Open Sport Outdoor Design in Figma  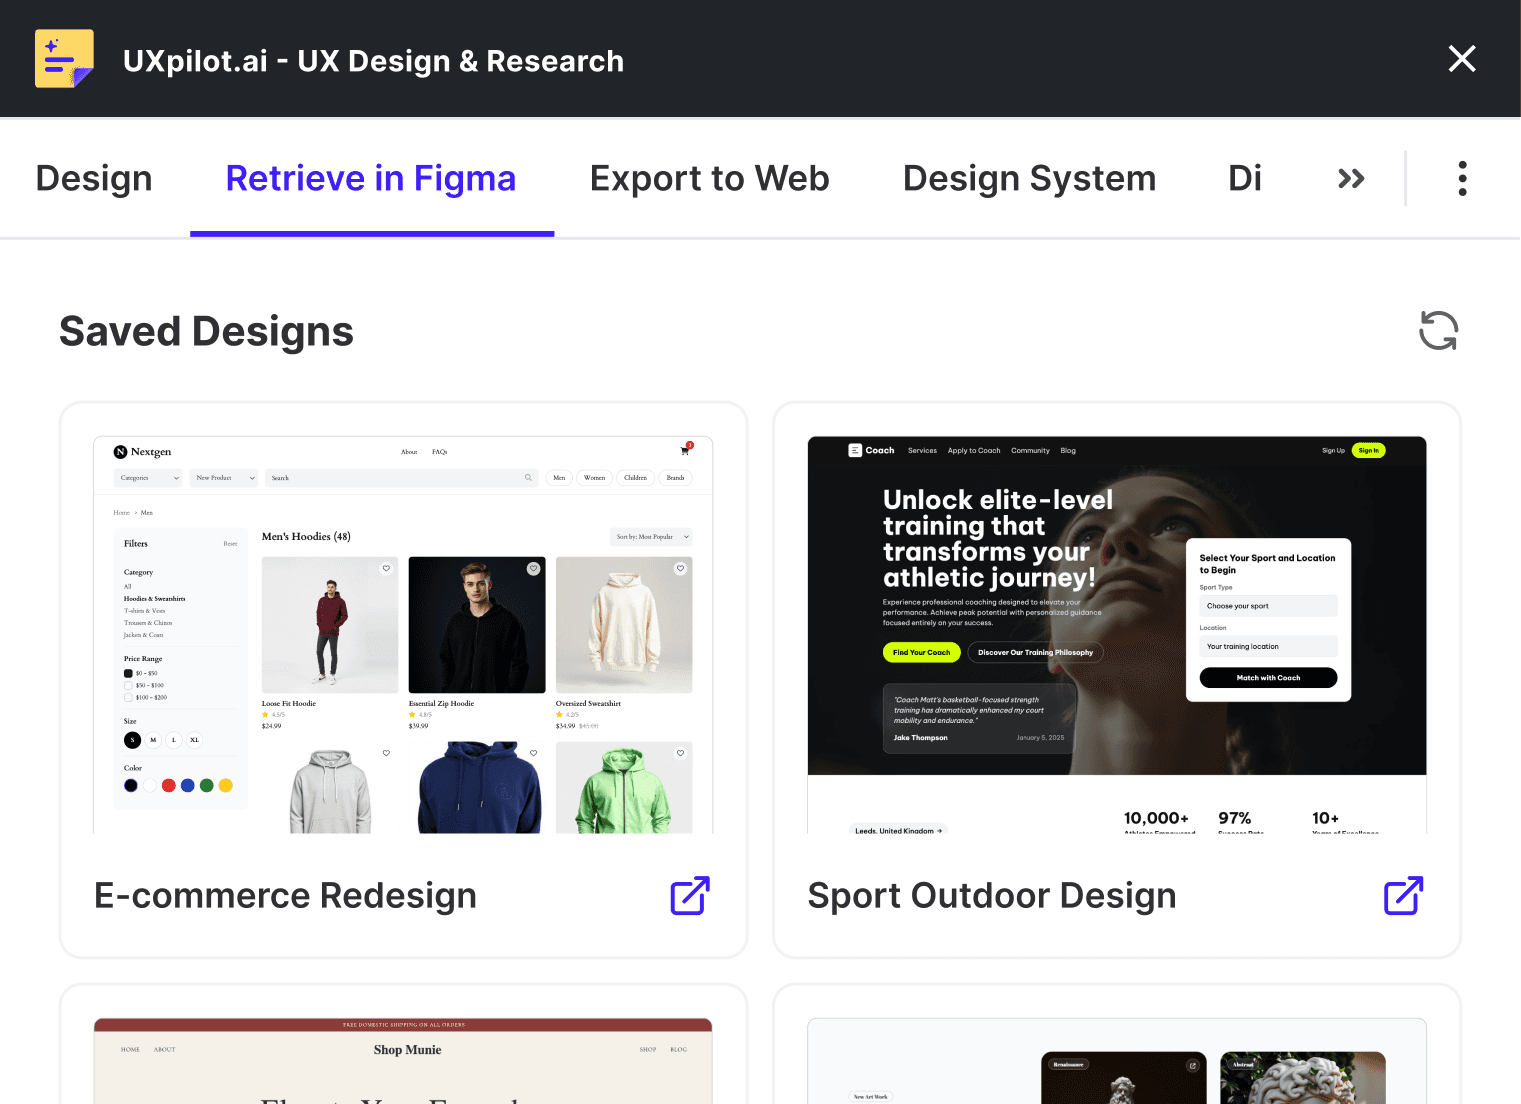point(1402,895)
